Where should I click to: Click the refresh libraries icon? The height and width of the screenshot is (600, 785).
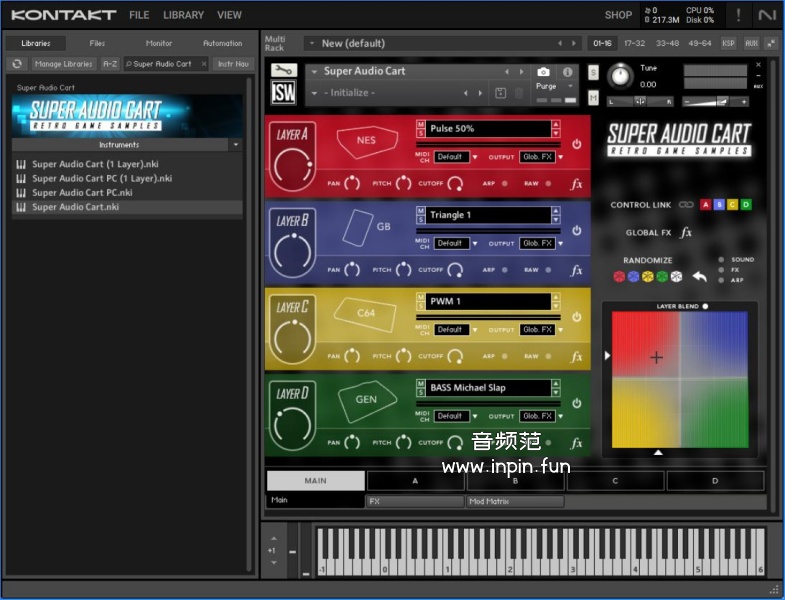pyautogui.click(x=16, y=64)
